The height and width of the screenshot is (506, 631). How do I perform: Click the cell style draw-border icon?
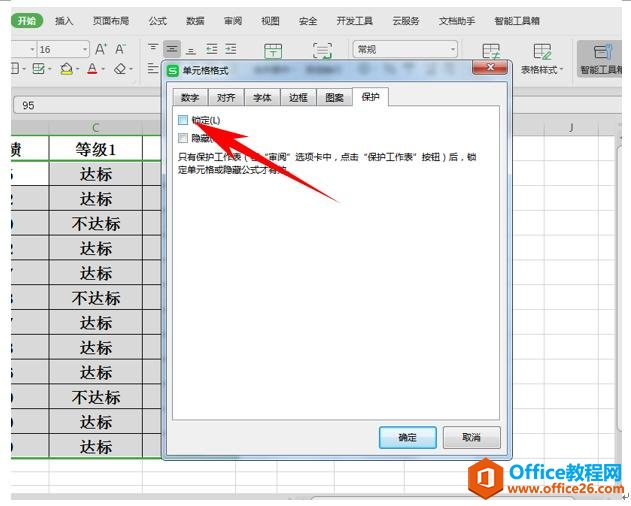[38, 69]
